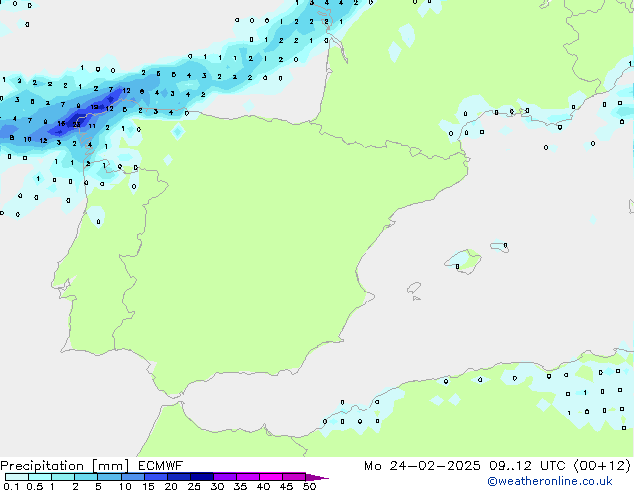Pick the 10–15 mm legend color swatch
634x490 pixels.
click(x=132, y=477)
